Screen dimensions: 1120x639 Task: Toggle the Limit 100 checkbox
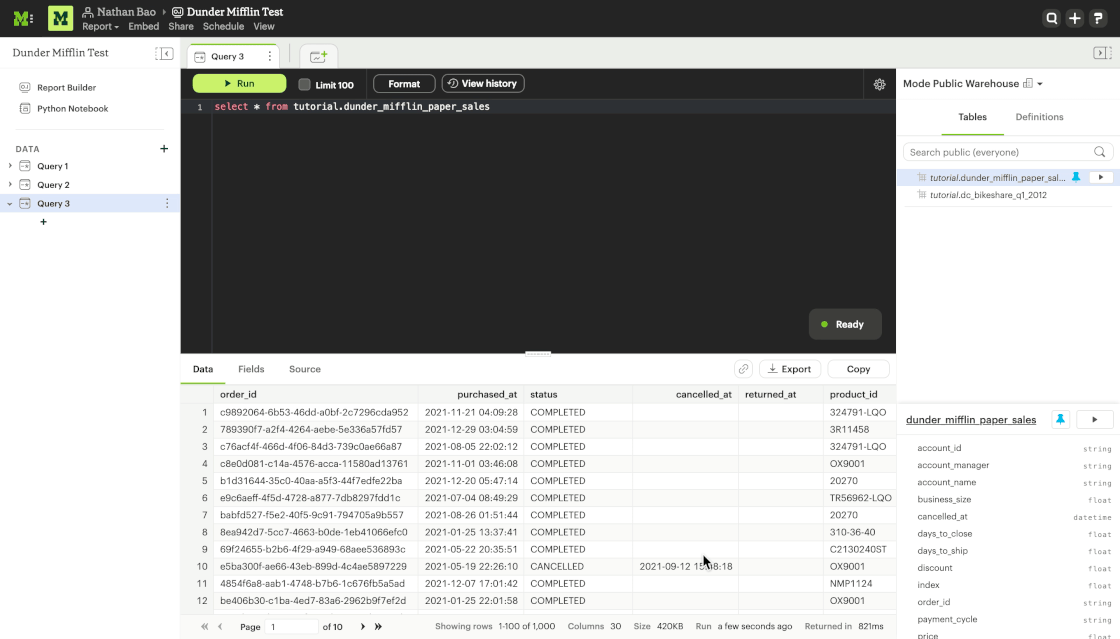pyautogui.click(x=304, y=84)
